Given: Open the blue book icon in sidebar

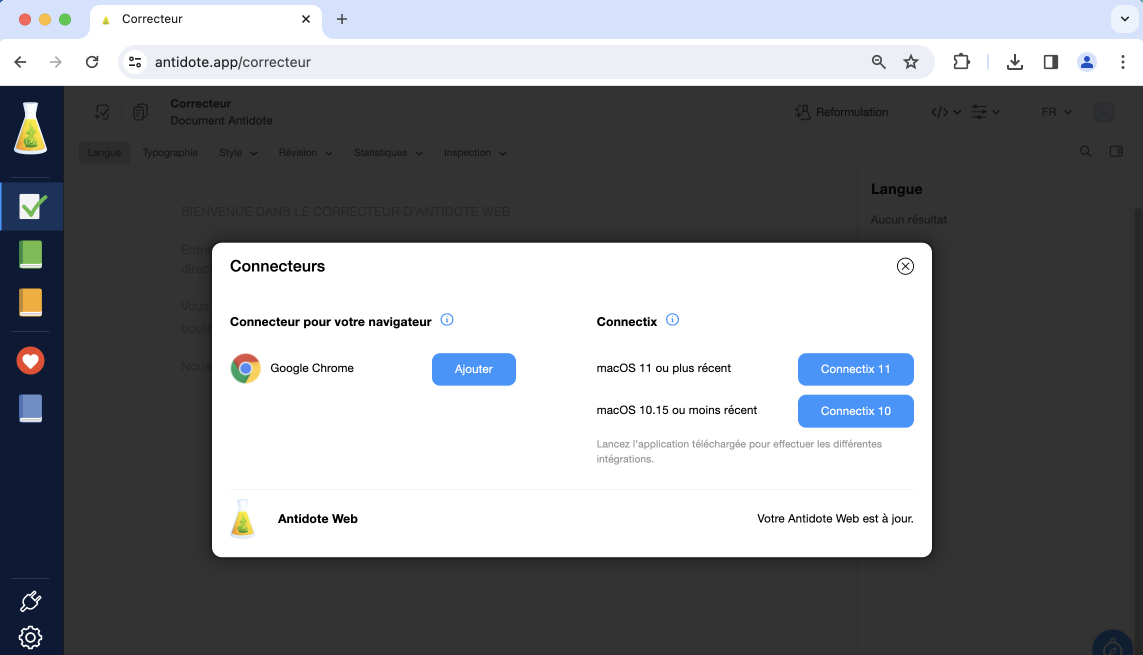Looking at the screenshot, I should (31, 408).
